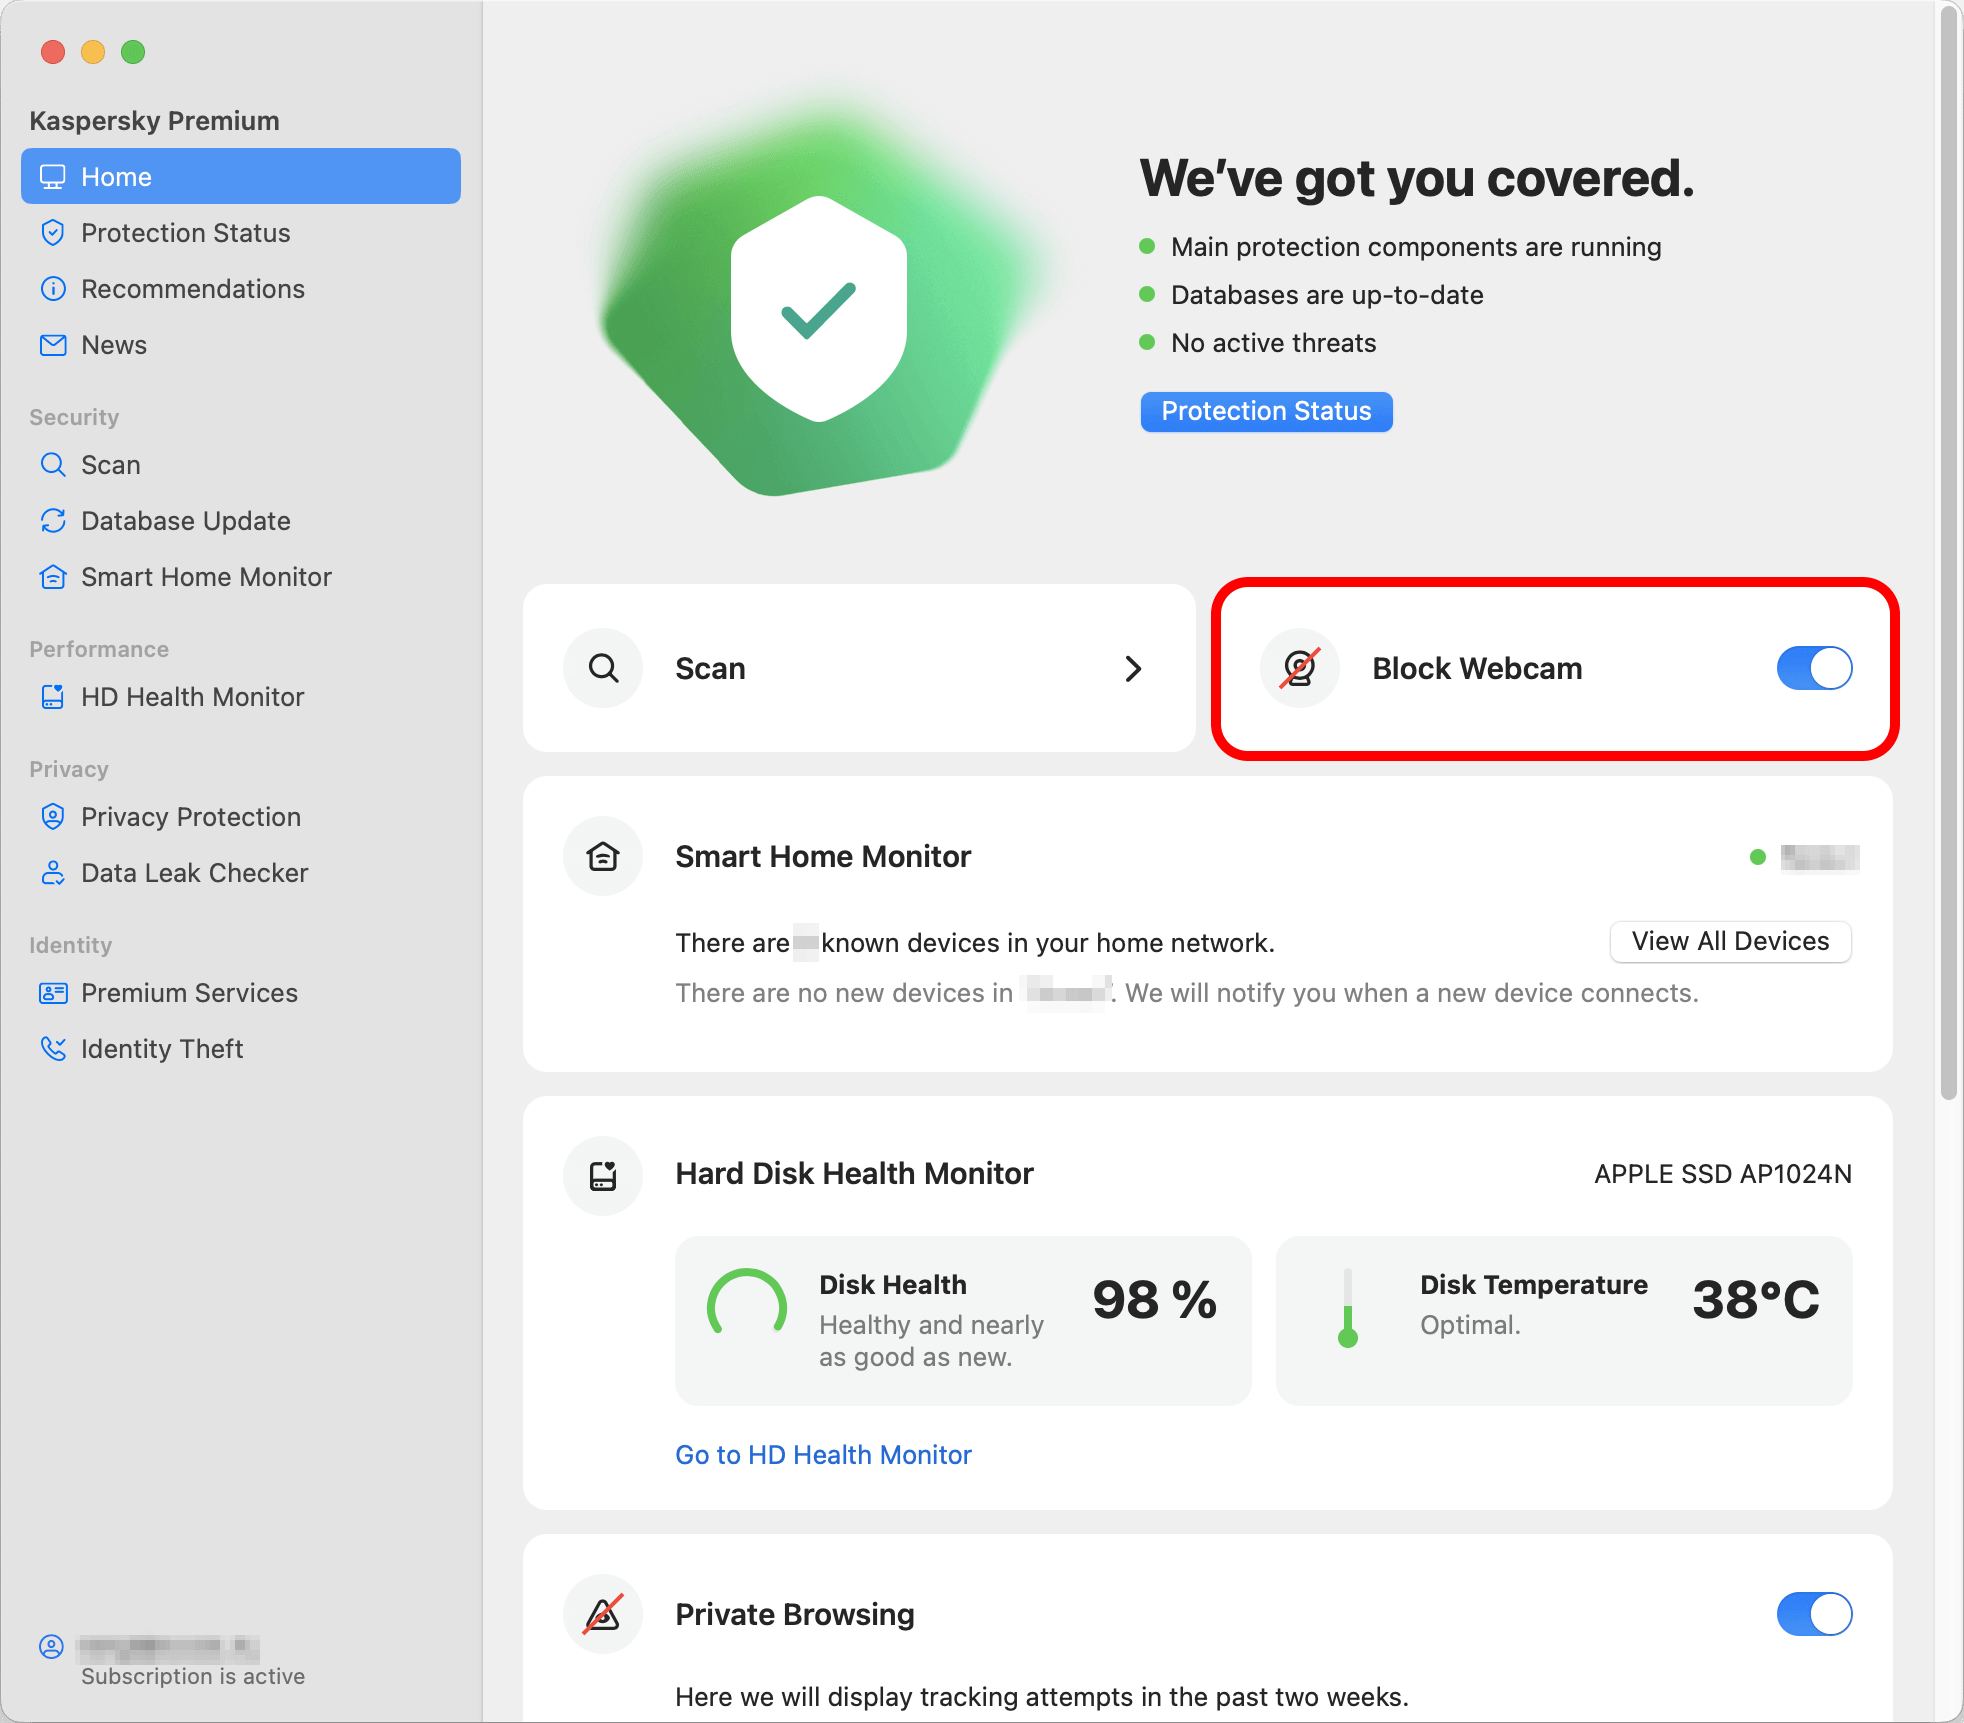Click the Hard Disk Health Monitor card icon
Screen dimensions: 1964x1723
[603, 1176]
